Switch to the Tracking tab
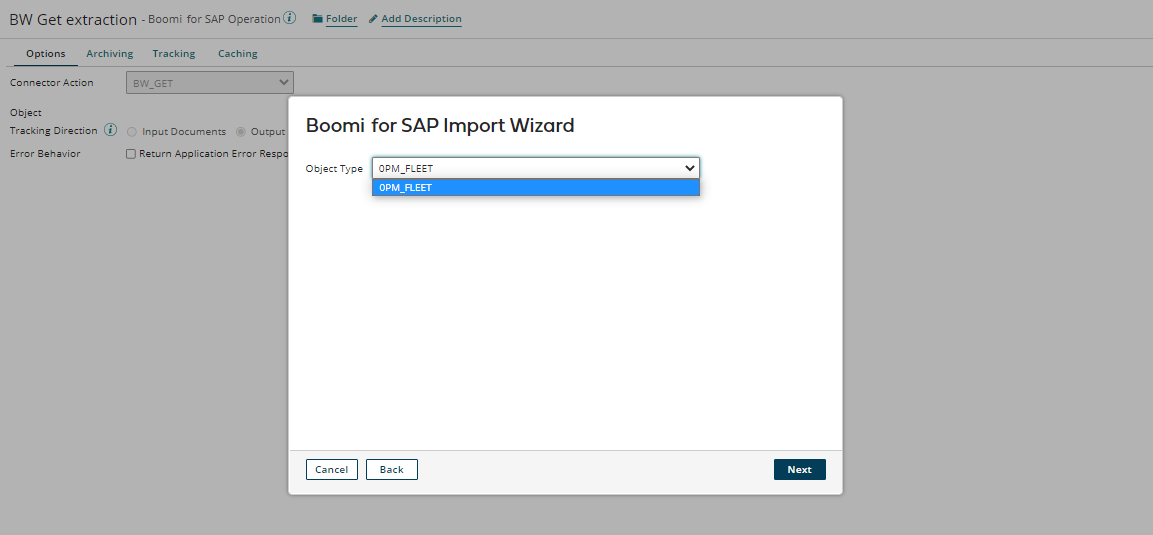Viewport: 1153px width, 535px height. pyautogui.click(x=174, y=54)
